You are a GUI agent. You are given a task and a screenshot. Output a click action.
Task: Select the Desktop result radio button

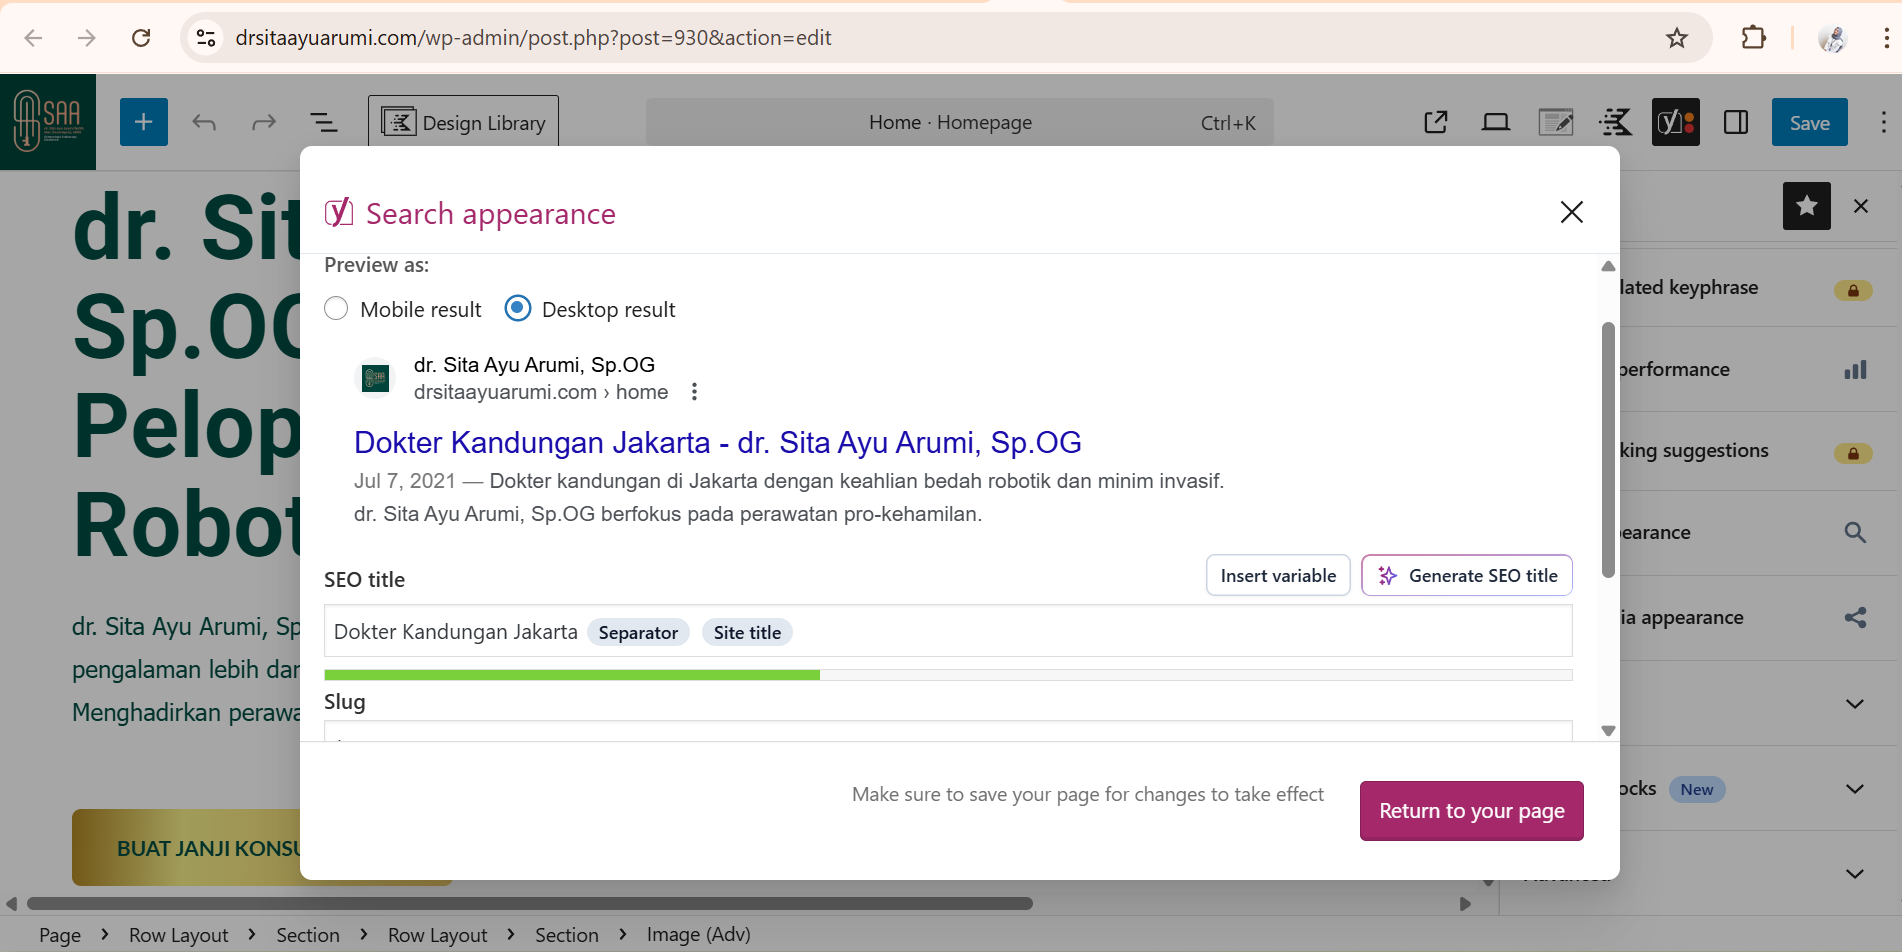518,309
